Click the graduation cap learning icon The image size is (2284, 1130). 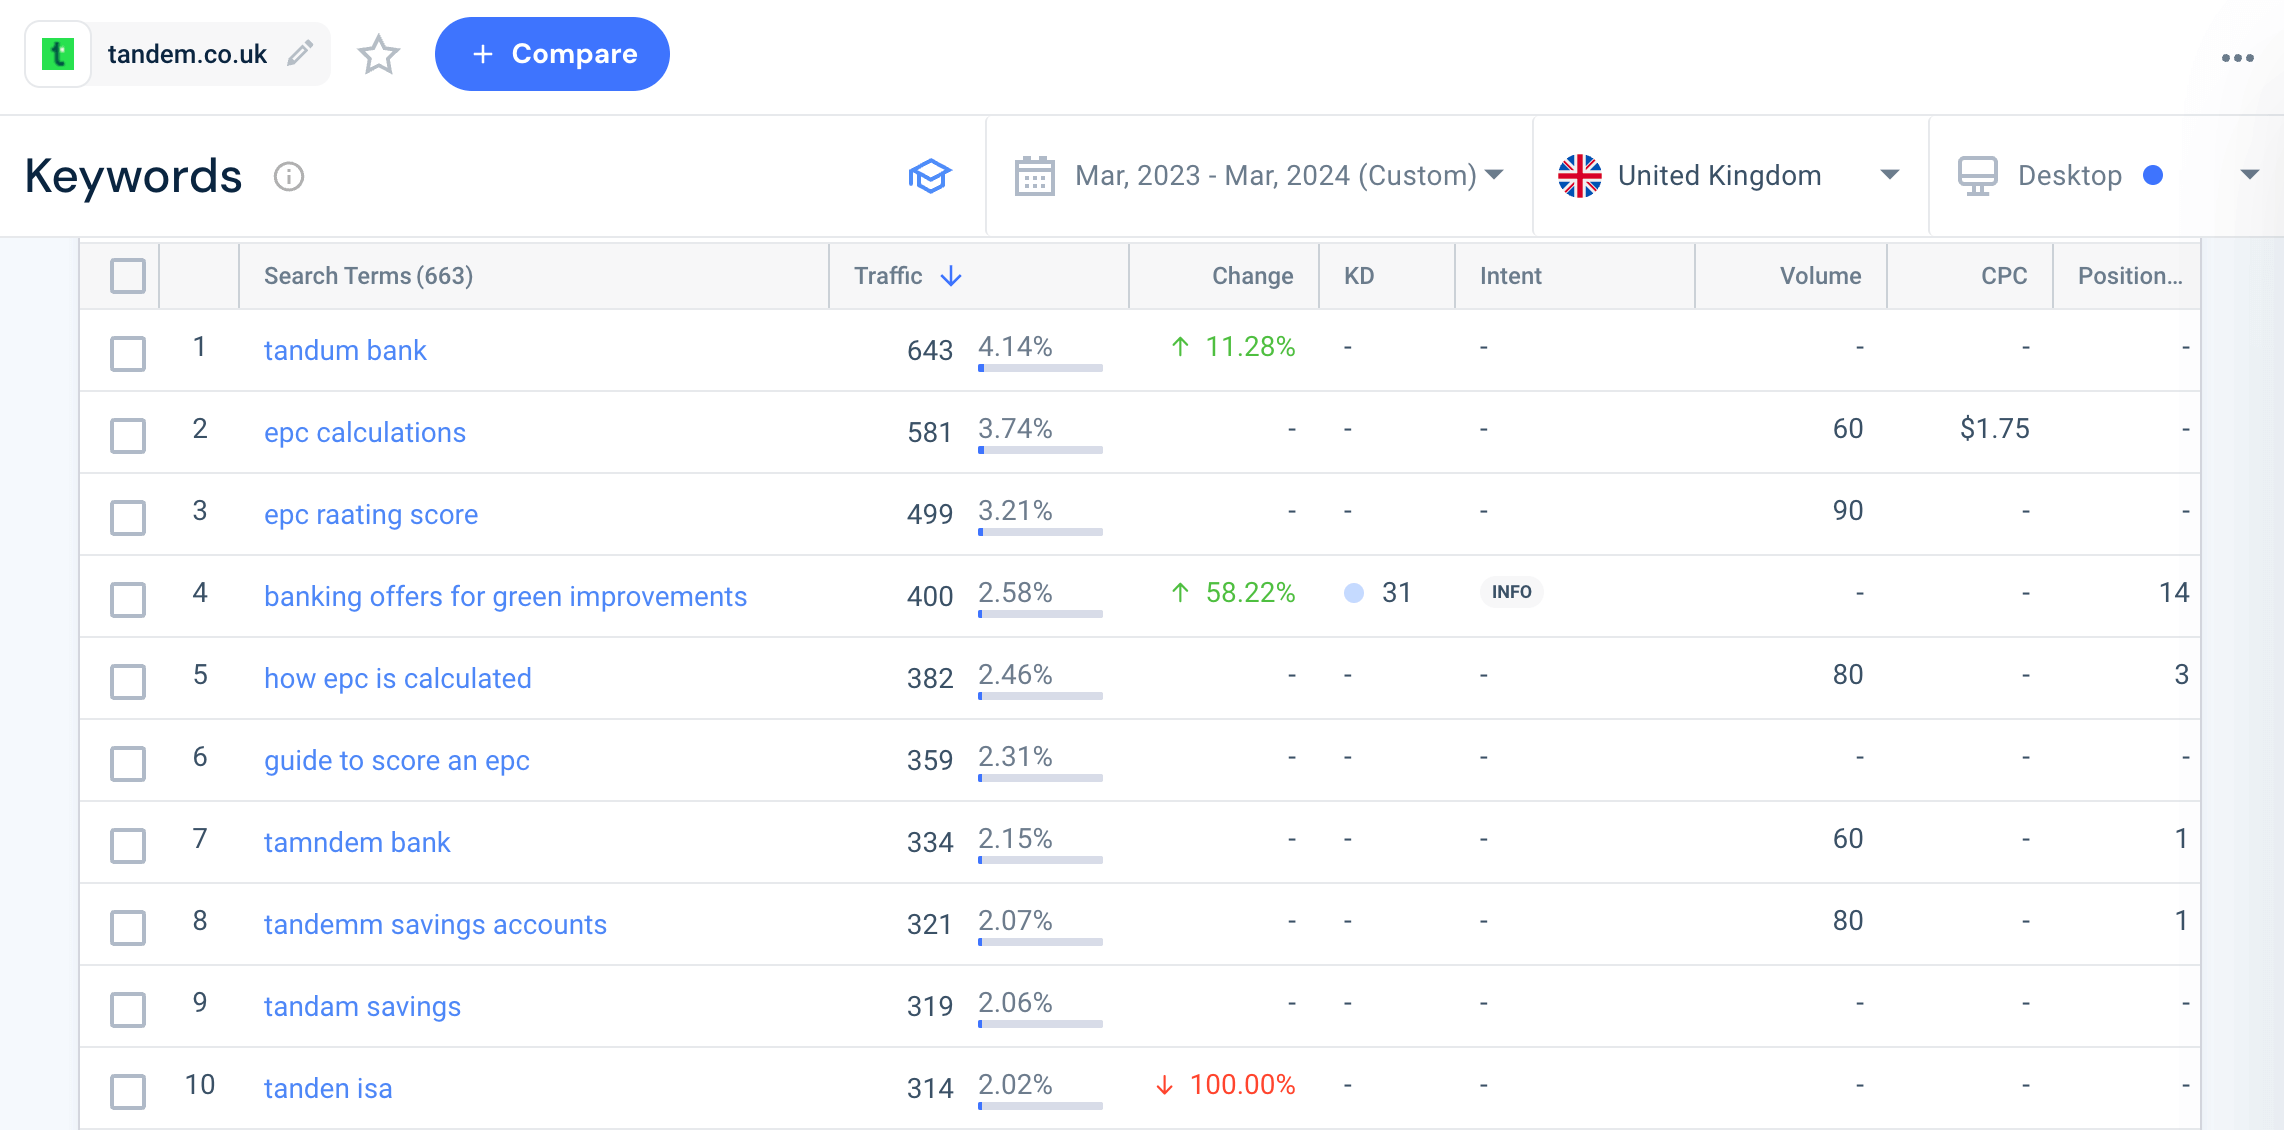tap(930, 175)
